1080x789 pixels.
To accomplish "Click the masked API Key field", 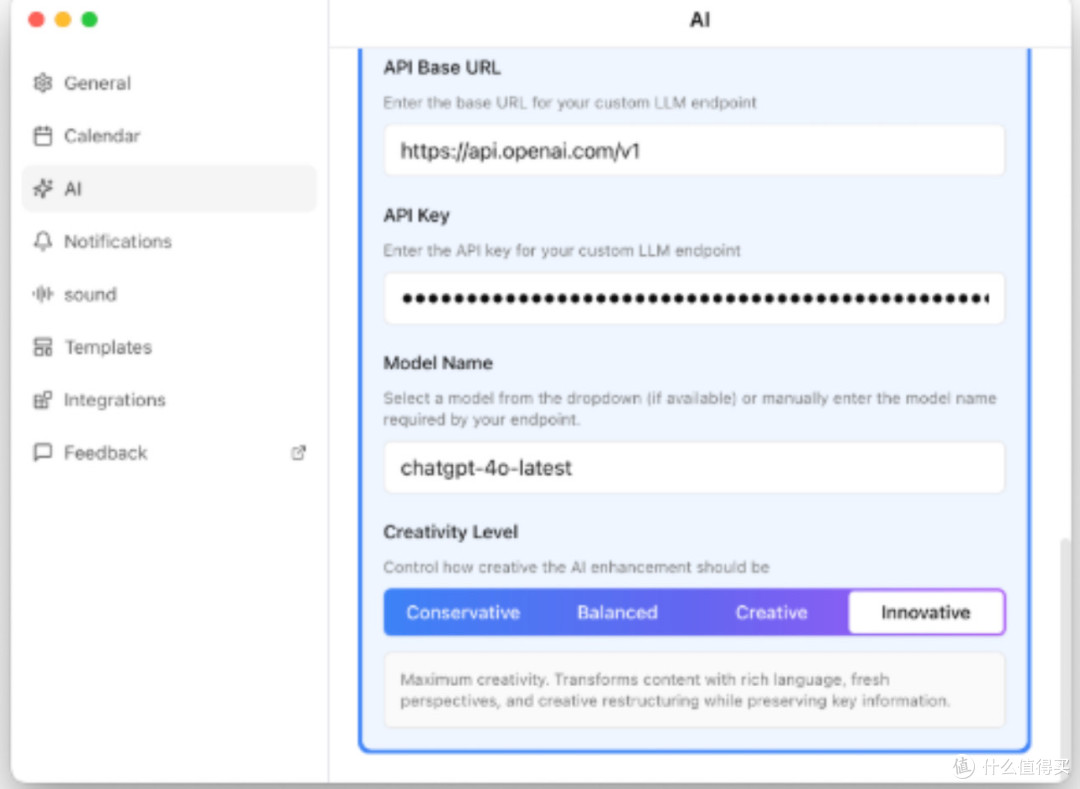I will [694, 298].
